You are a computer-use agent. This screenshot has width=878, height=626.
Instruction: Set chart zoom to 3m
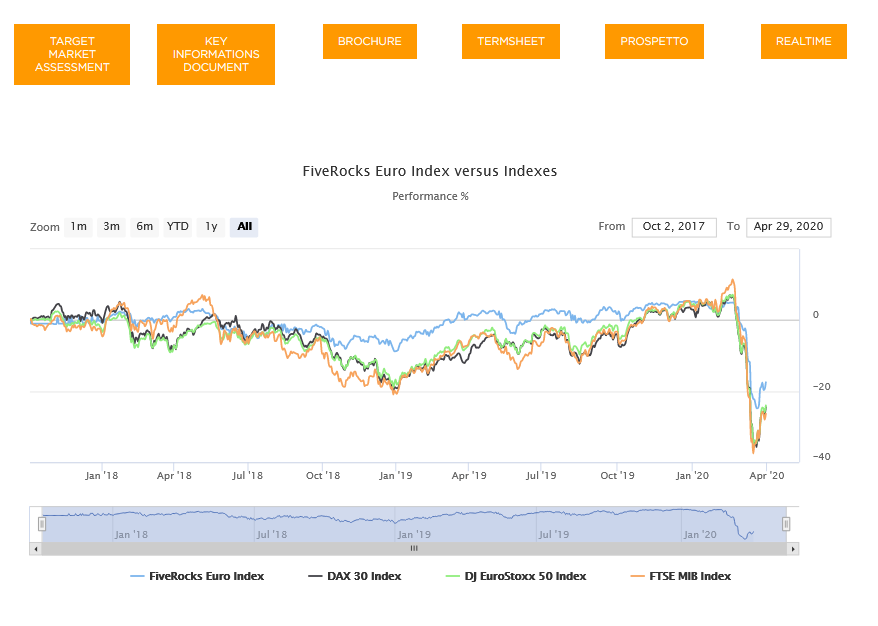(x=111, y=227)
